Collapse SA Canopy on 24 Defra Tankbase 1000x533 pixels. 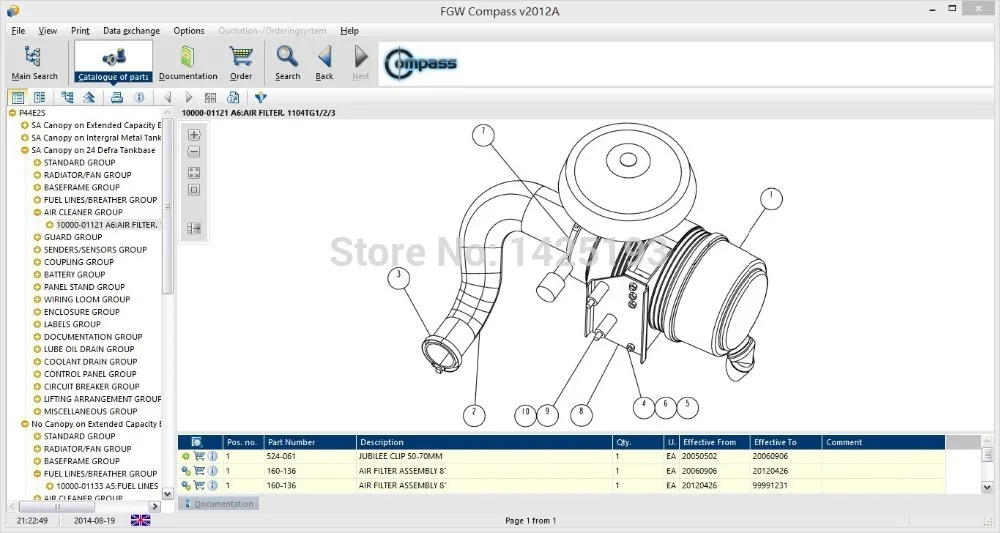coord(25,150)
